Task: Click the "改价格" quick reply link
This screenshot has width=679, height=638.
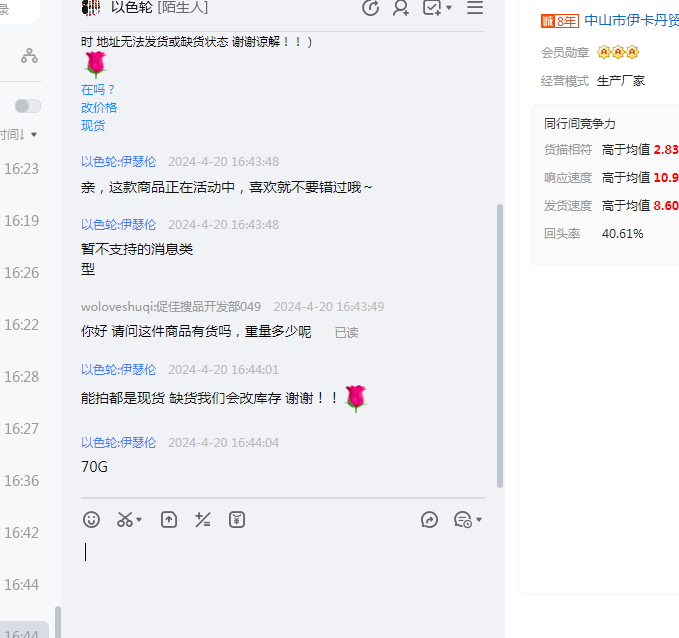Action: [99, 107]
